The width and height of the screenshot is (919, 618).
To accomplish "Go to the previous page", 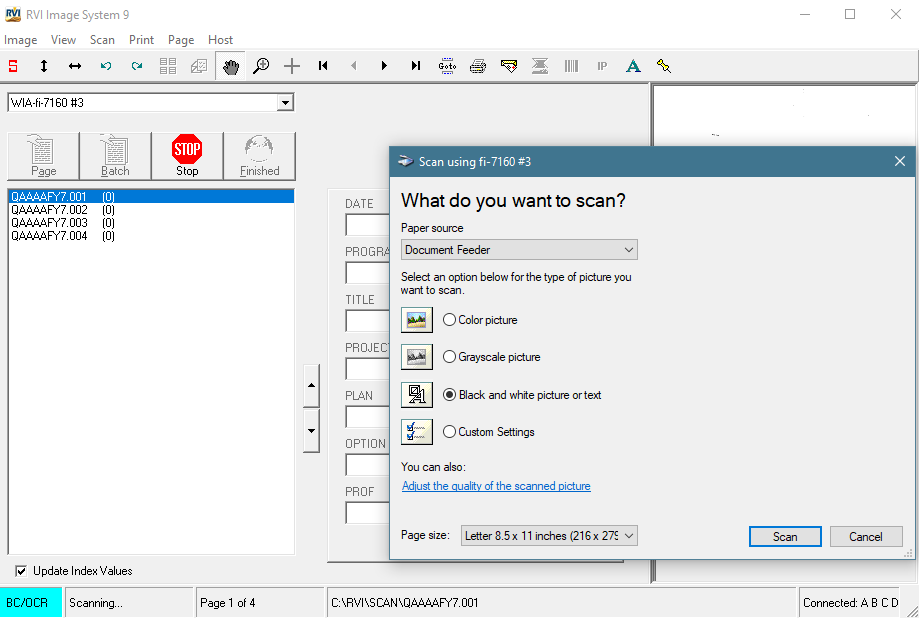I will pyautogui.click(x=354, y=66).
